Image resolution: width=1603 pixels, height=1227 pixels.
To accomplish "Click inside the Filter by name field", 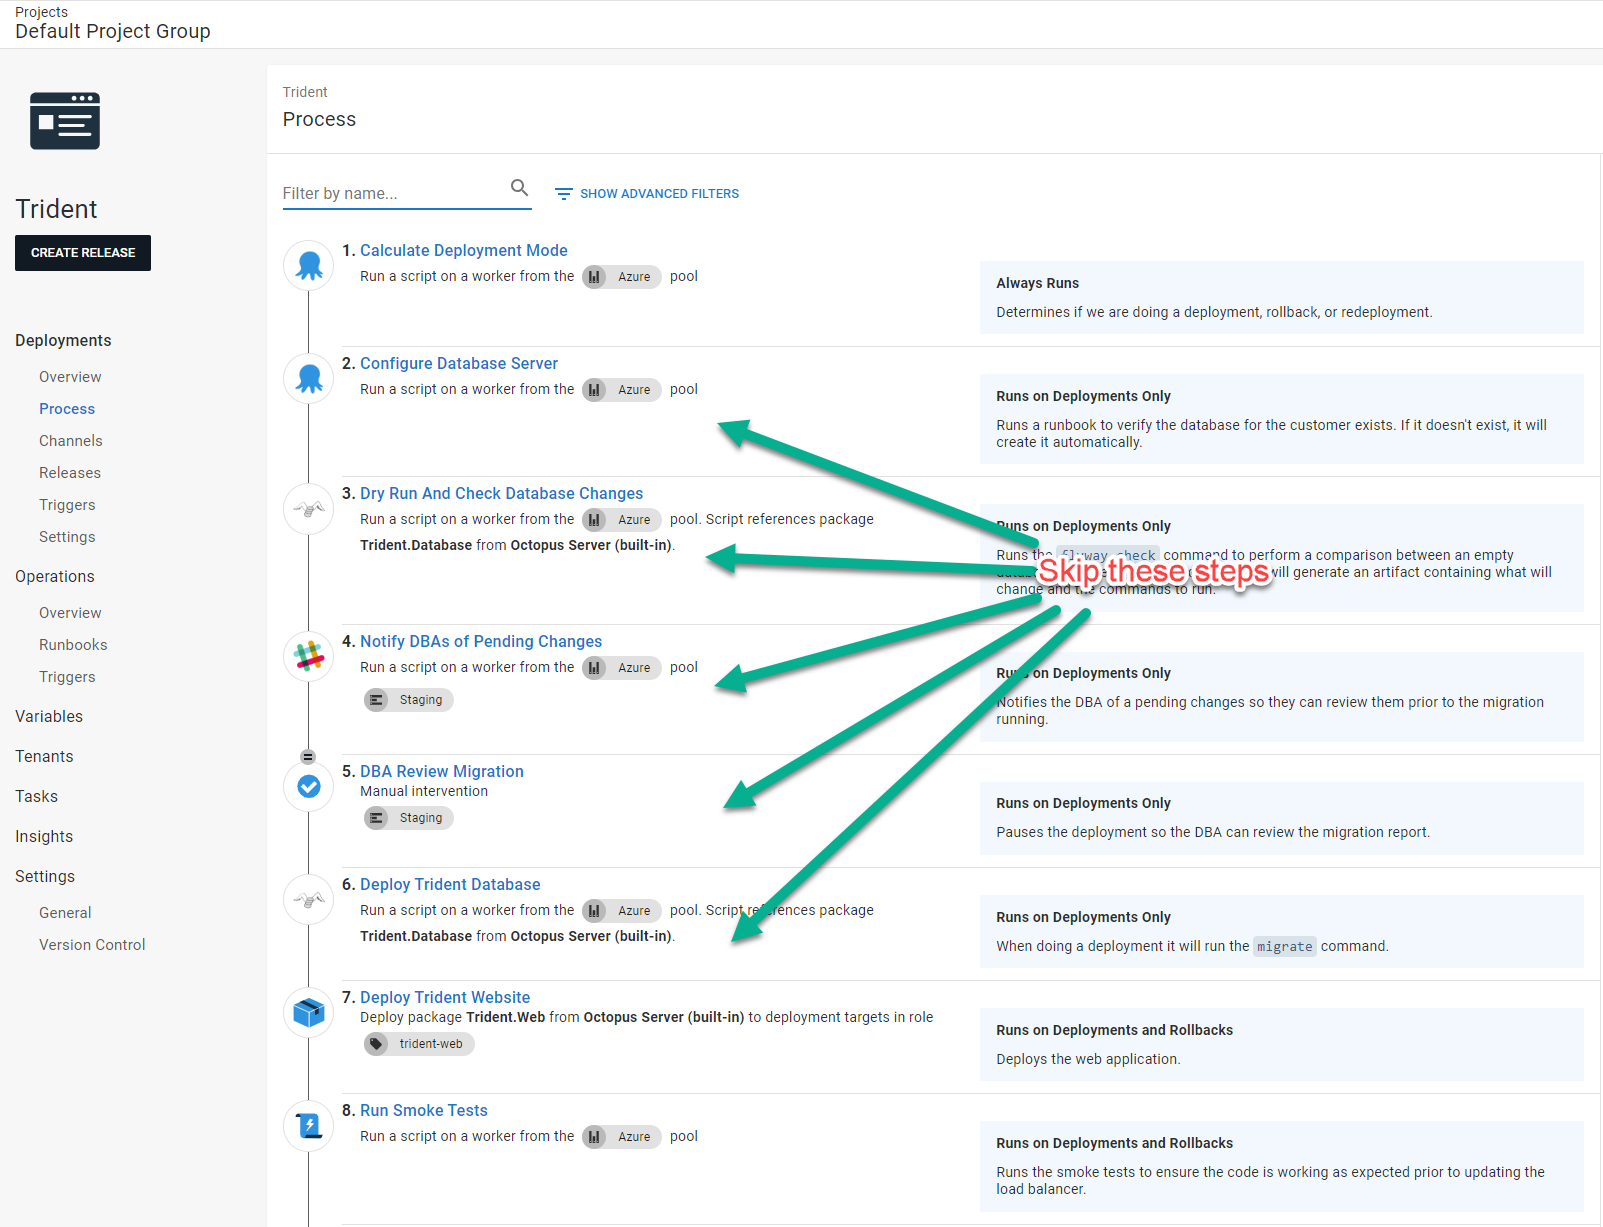I will 390,193.
